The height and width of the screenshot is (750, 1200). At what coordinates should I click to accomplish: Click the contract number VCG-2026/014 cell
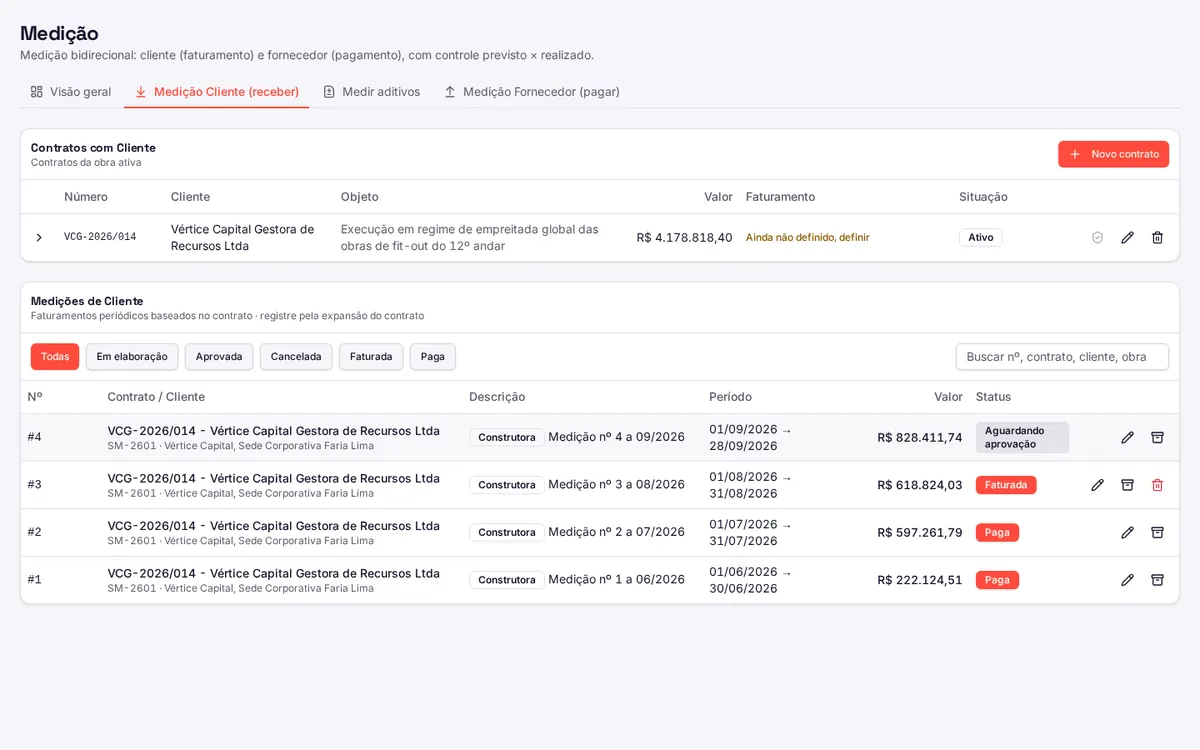tap(100, 238)
